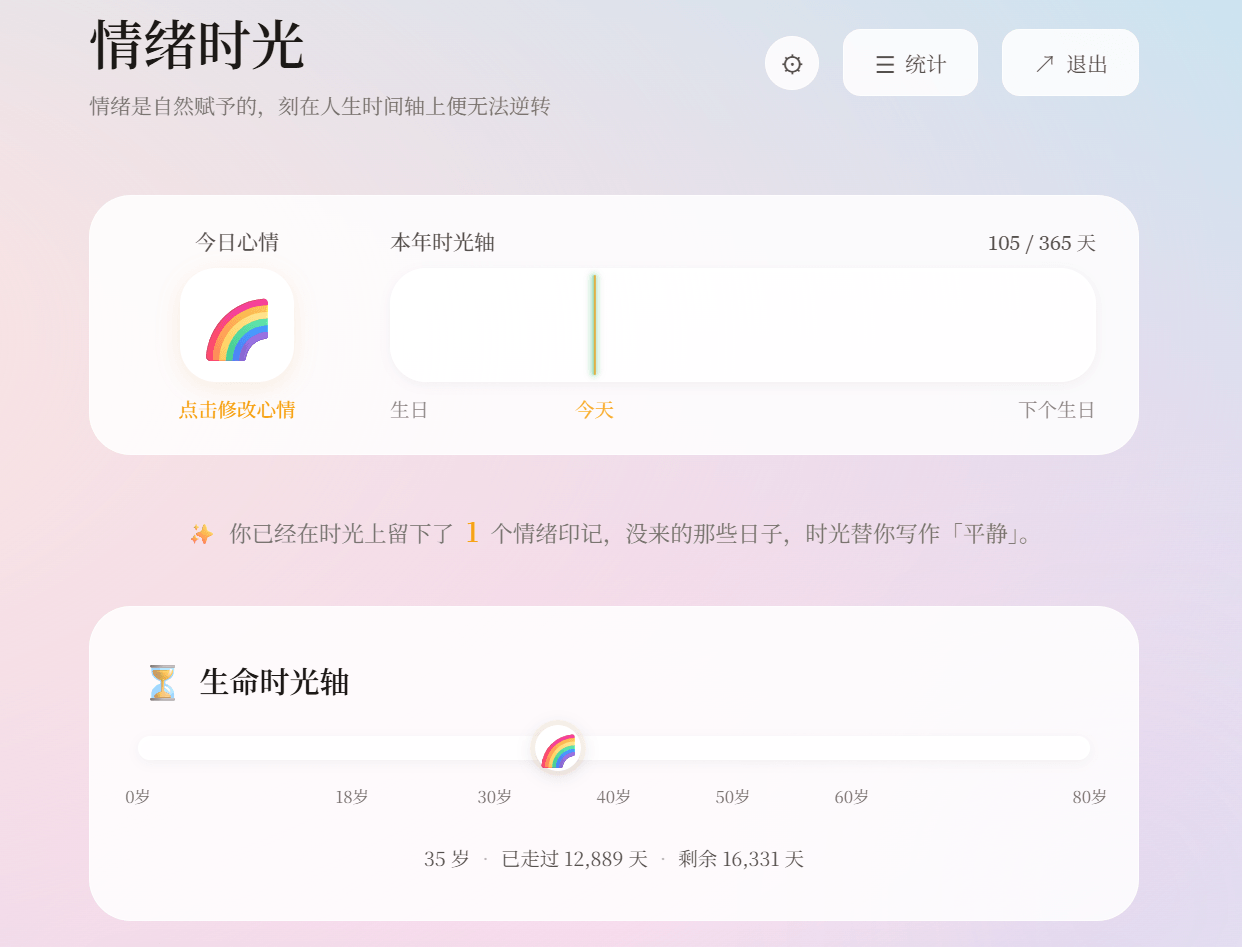Click the hourglass icon beside 生命时光轴
Screen dimensions: 1242x947
point(162,682)
